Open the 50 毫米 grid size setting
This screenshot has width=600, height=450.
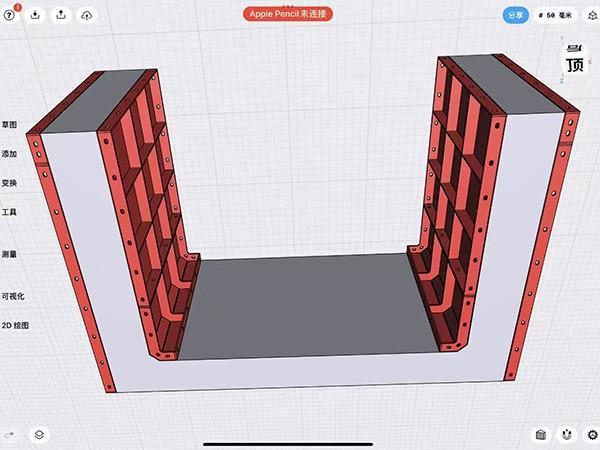[557, 15]
